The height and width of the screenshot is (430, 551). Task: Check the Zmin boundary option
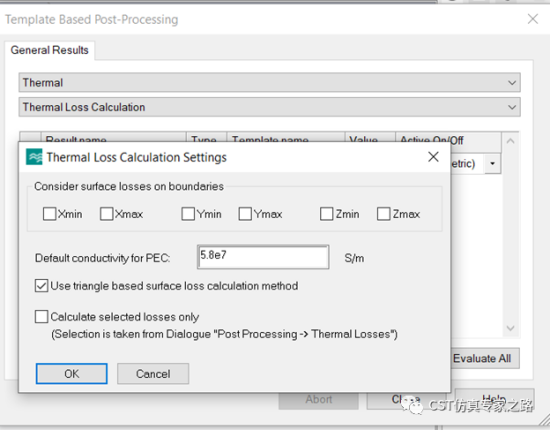click(326, 214)
